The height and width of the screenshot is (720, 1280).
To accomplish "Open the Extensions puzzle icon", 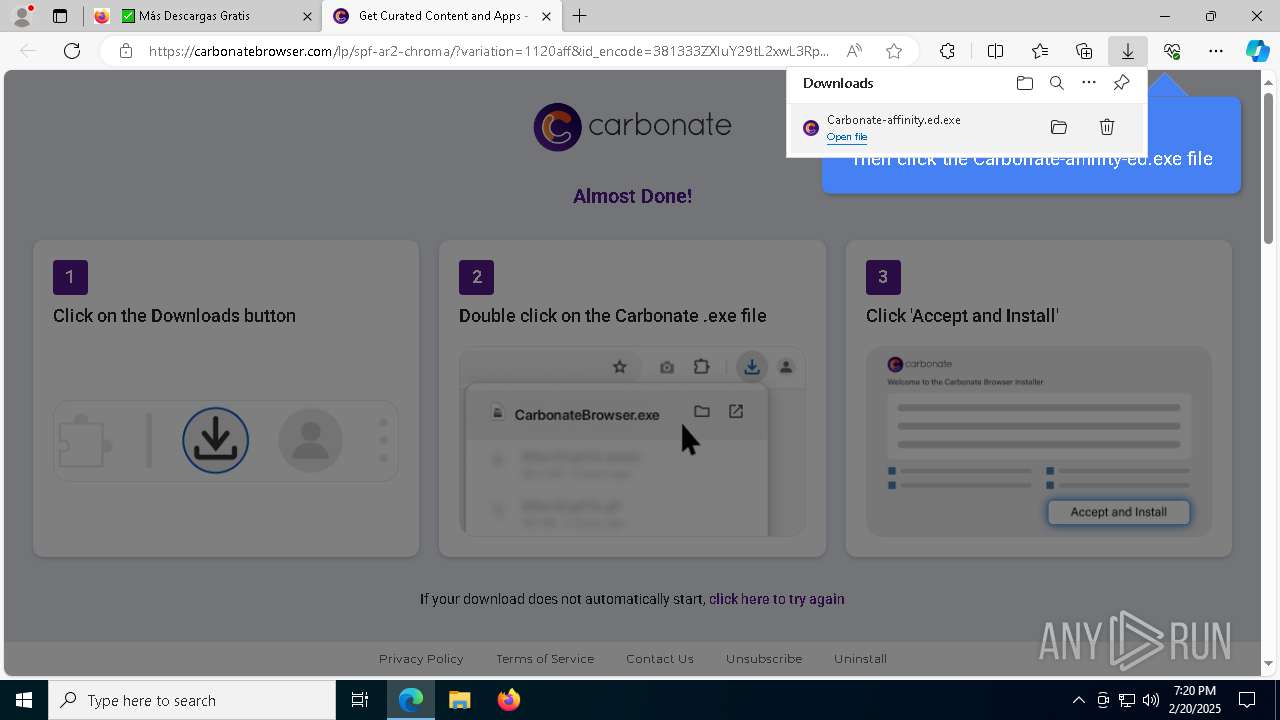I will click(x=947, y=51).
